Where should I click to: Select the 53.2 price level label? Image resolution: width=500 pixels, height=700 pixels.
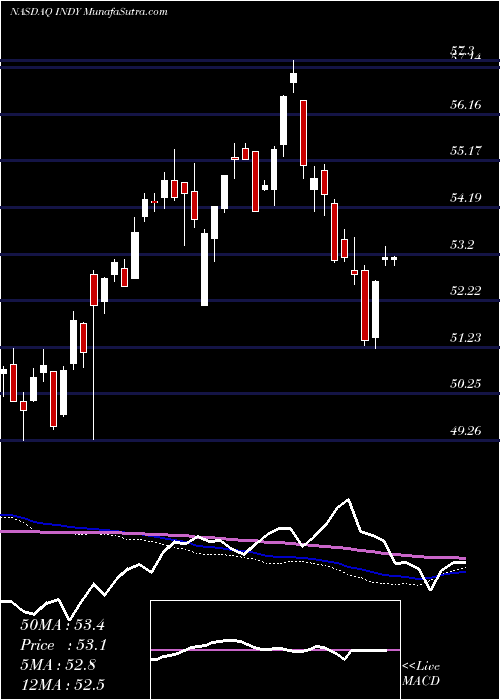click(x=462, y=245)
